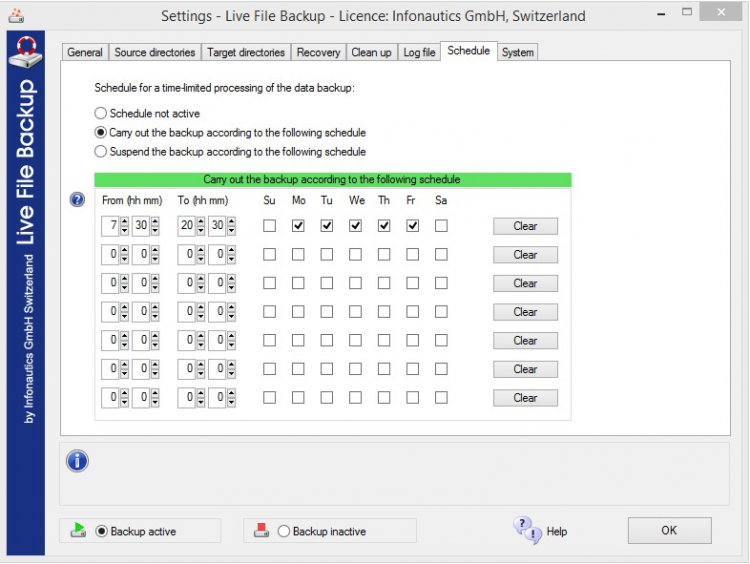Screen dimensions: 750x564
Task: Clear the fourth schedule row
Action: tap(525, 312)
